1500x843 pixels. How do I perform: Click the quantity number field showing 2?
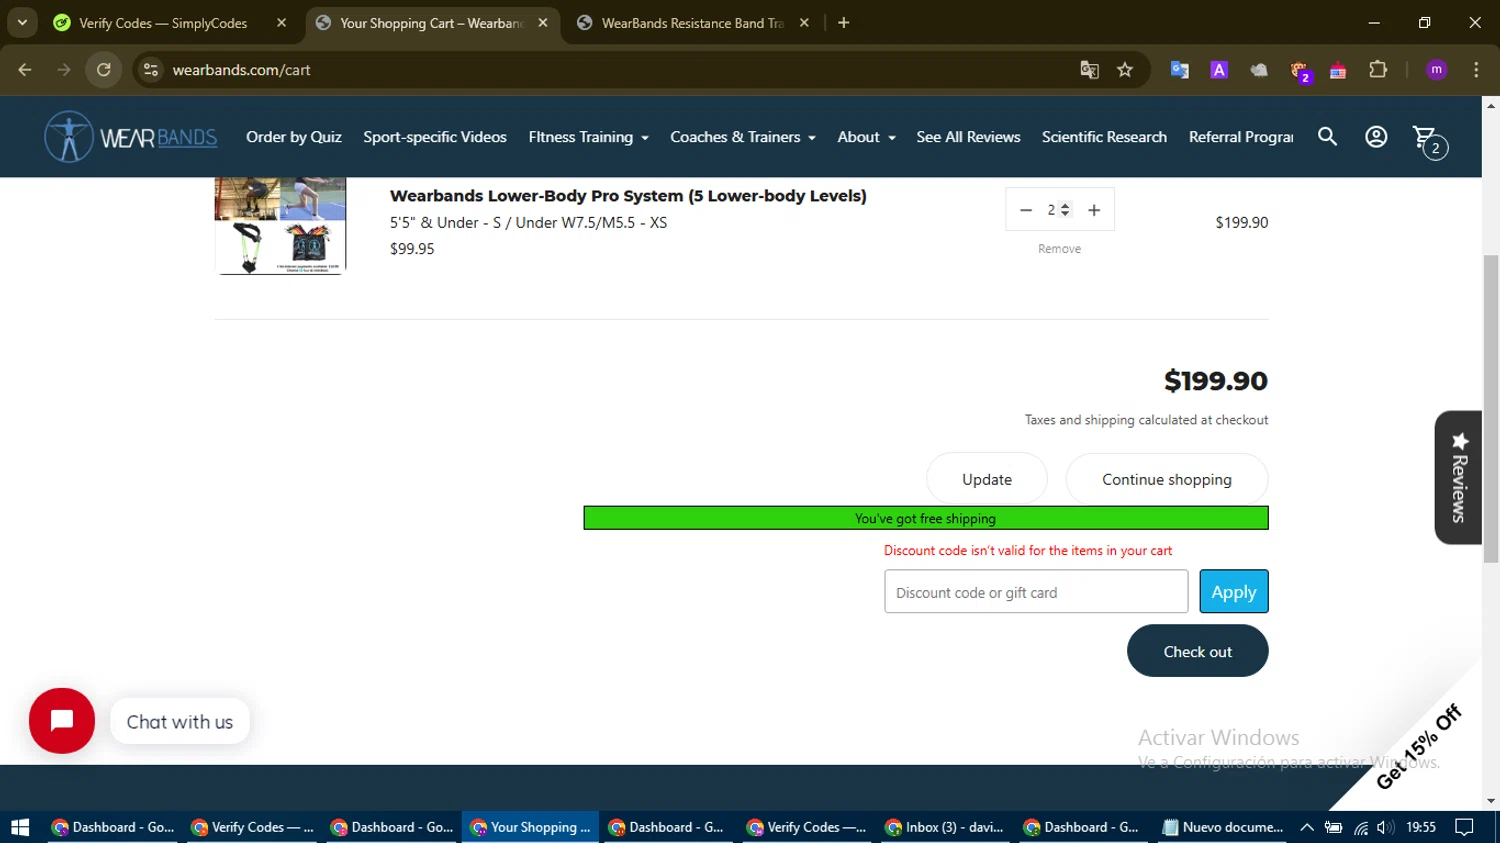(x=1058, y=210)
